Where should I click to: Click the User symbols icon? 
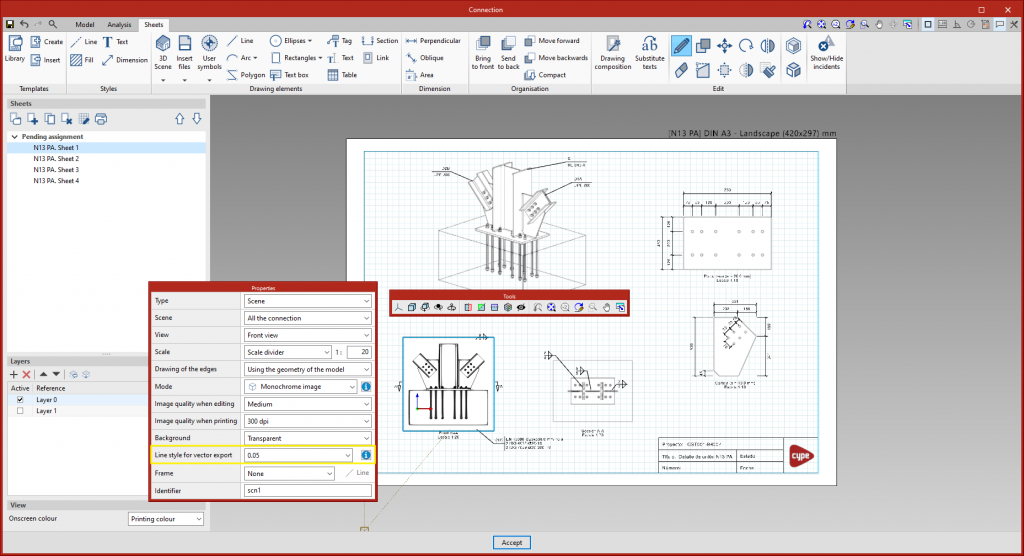tap(209, 50)
